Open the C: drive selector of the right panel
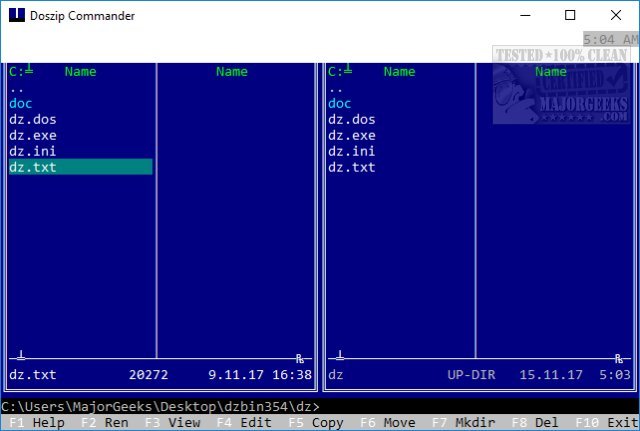The width and height of the screenshot is (640, 431). pos(340,71)
